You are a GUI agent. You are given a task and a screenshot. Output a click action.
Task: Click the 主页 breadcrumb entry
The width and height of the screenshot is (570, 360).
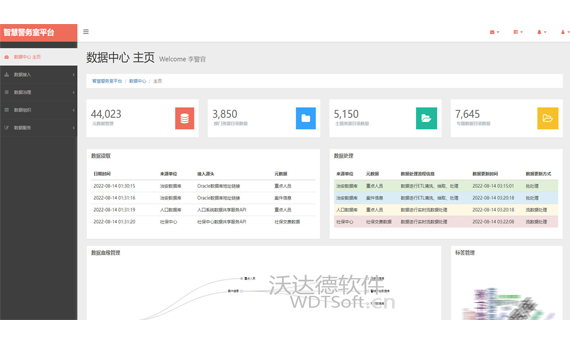point(157,81)
